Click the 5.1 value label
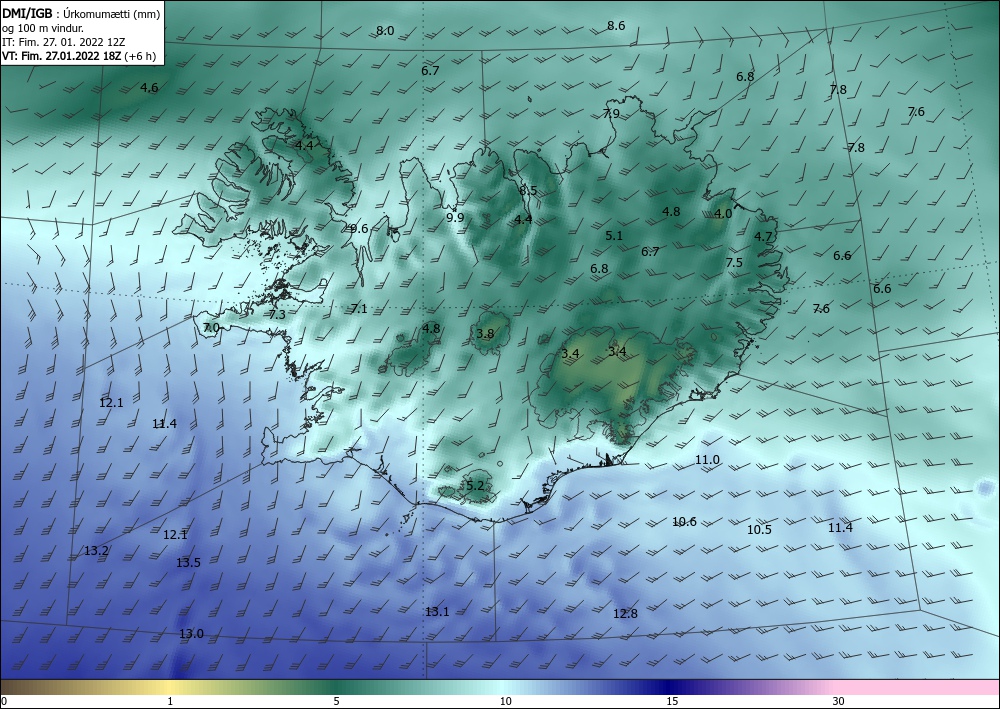The image size is (1000, 709). pyautogui.click(x=614, y=236)
